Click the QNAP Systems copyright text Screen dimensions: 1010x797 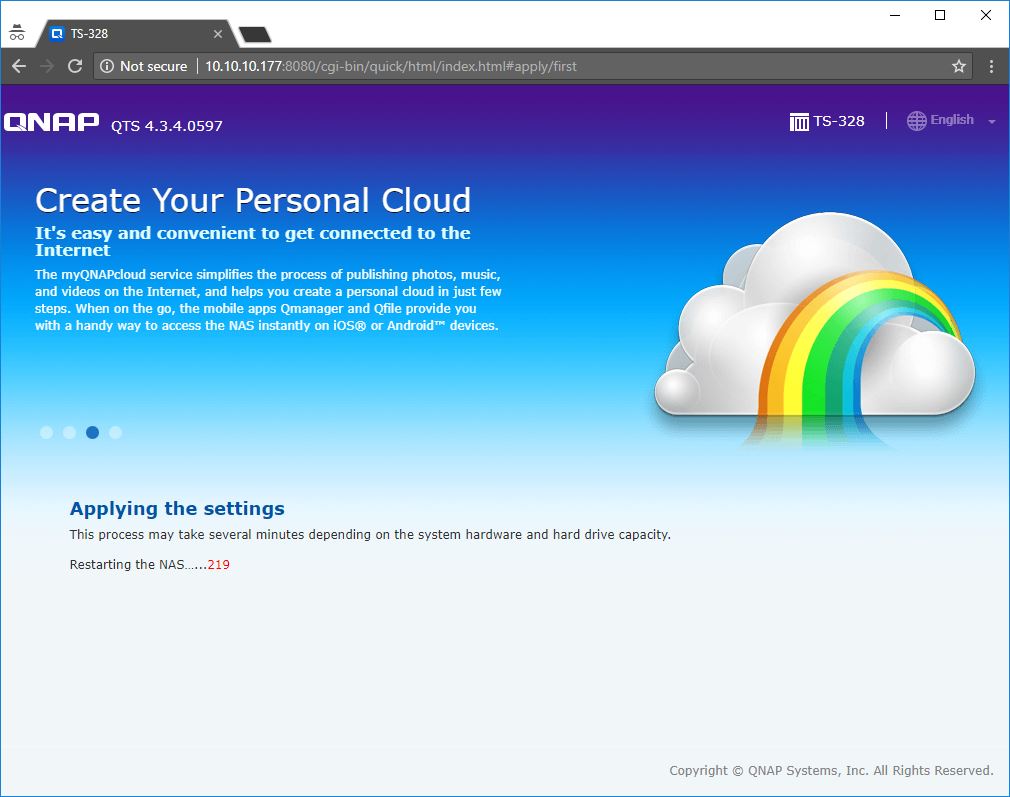coord(831,771)
